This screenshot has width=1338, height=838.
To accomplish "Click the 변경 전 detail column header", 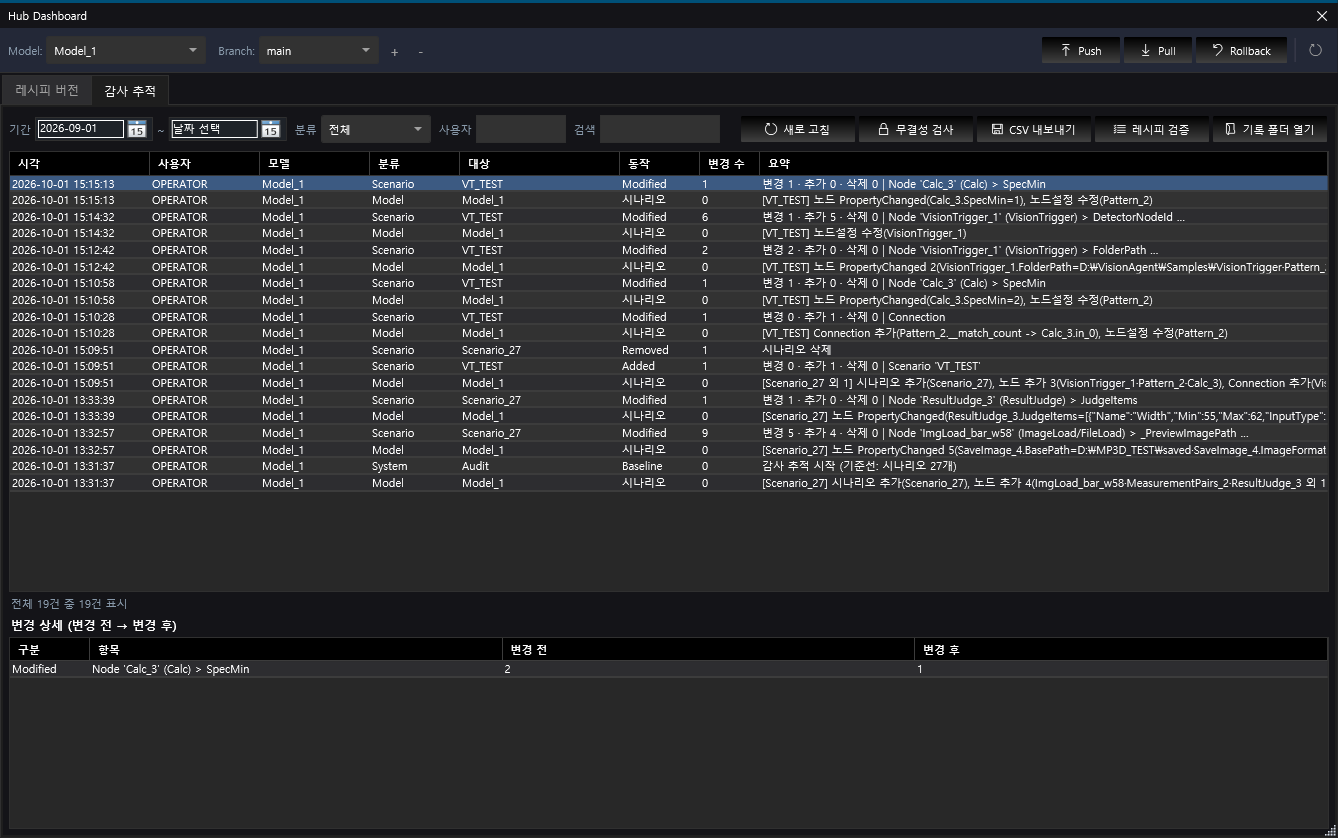I will pos(708,650).
